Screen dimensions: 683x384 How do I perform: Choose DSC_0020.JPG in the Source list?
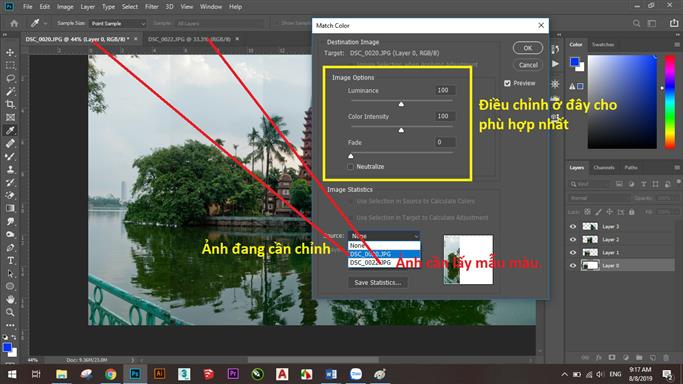click(384, 254)
